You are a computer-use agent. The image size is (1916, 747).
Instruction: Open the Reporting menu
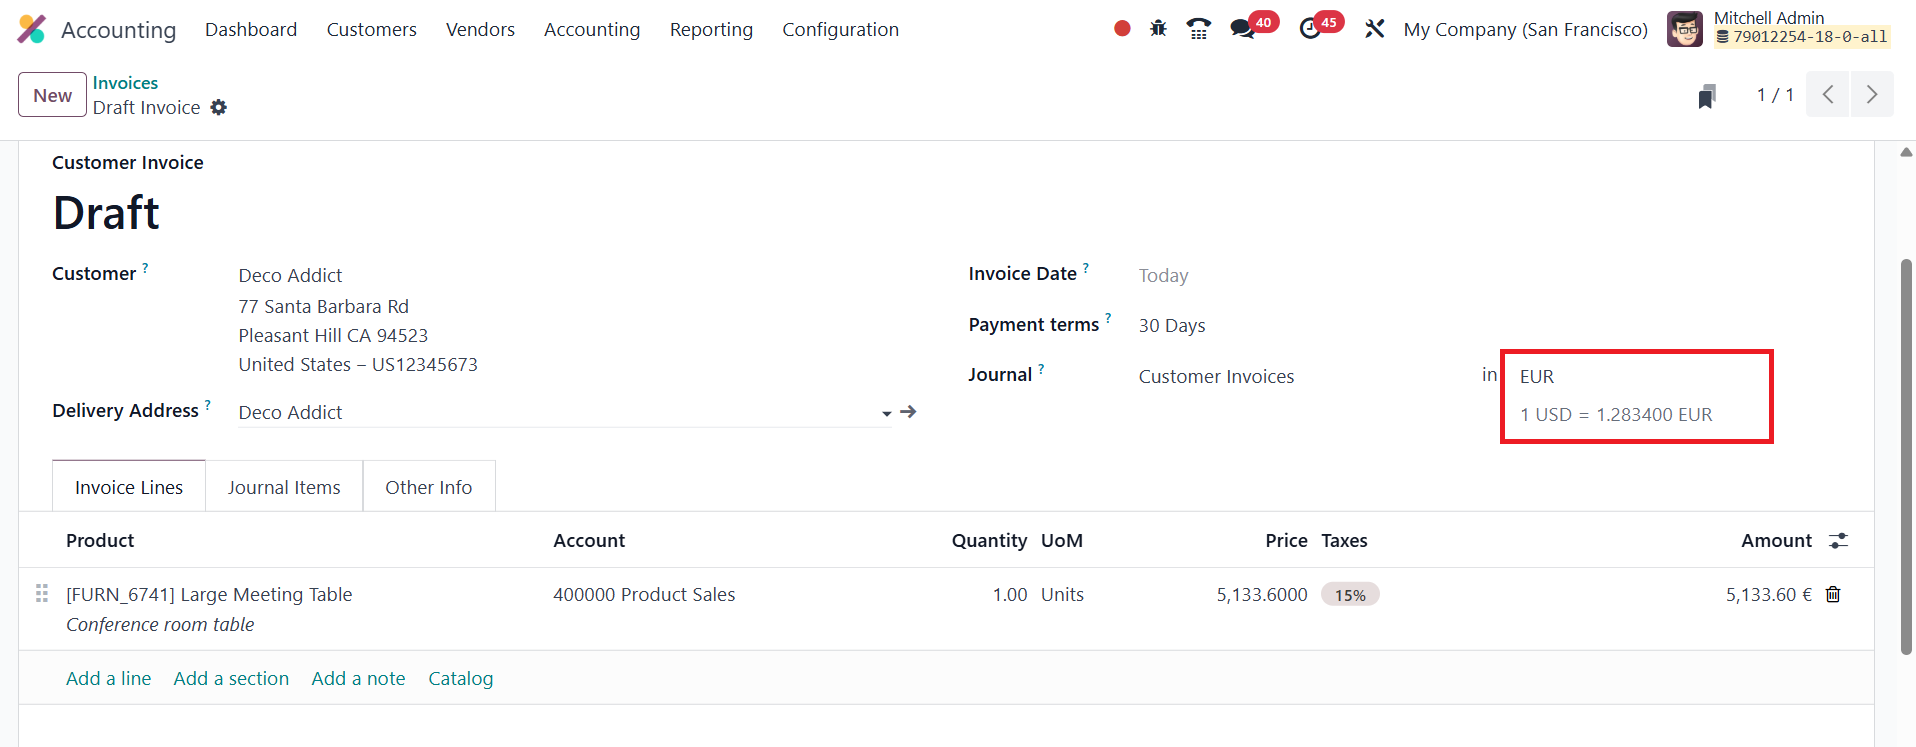click(x=711, y=30)
